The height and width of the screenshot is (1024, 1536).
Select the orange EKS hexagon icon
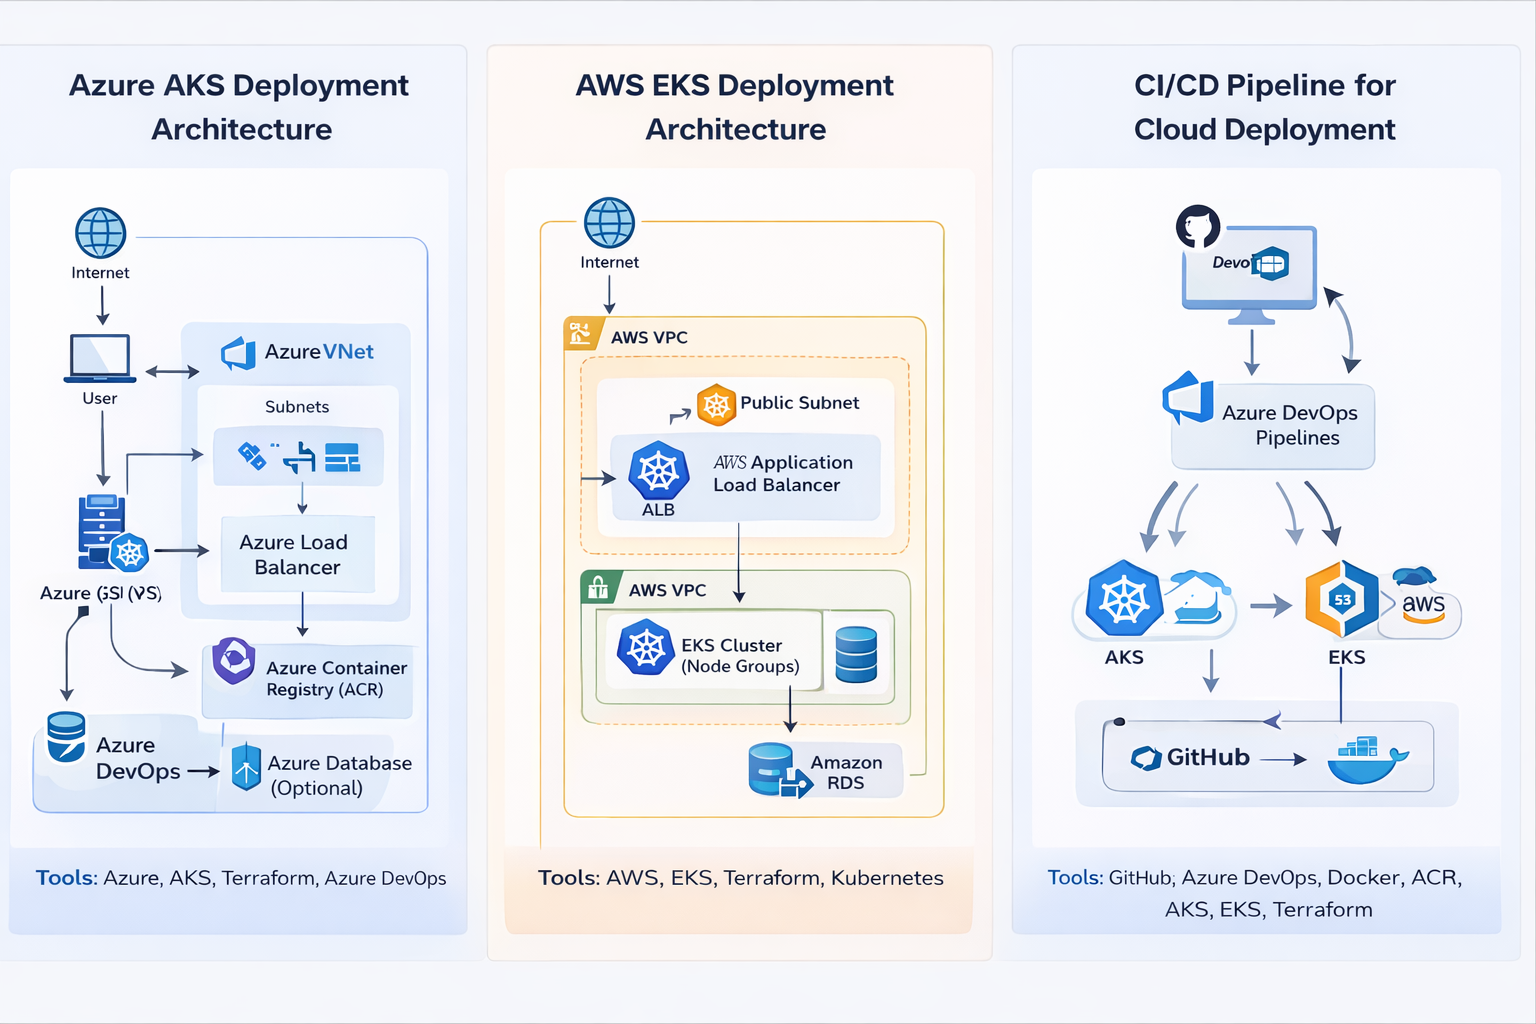[1342, 599]
